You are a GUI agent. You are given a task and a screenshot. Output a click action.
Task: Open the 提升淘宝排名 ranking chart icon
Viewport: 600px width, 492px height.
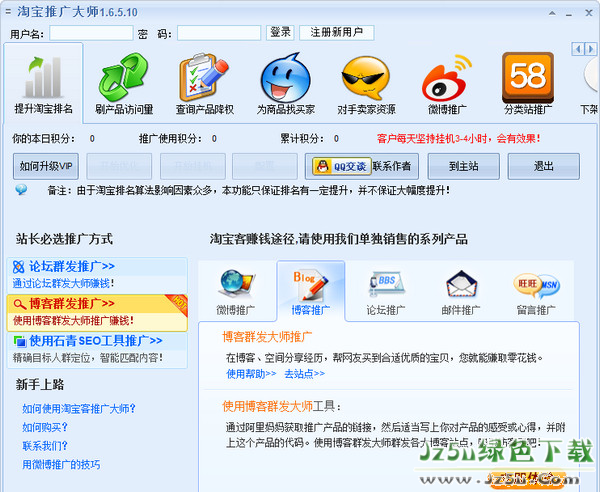(x=43, y=77)
